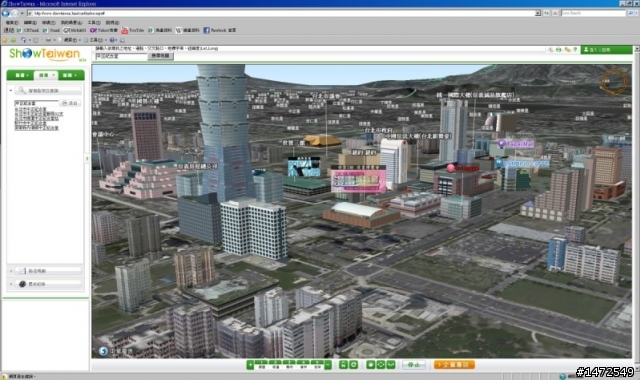Focus the top address search field

click(x=121, y=56)
